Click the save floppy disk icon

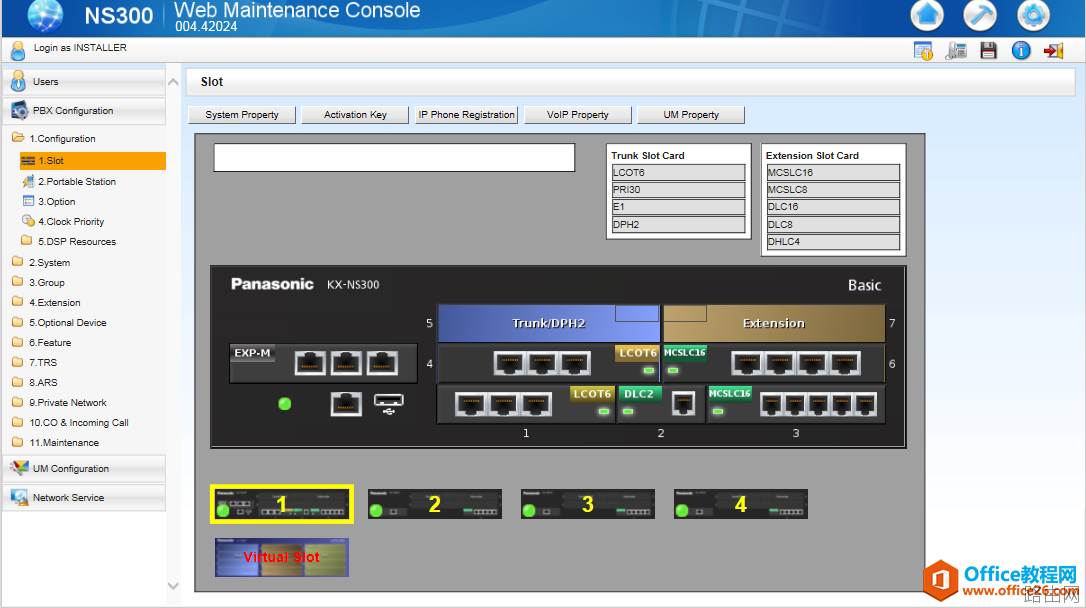pos(988,51)
